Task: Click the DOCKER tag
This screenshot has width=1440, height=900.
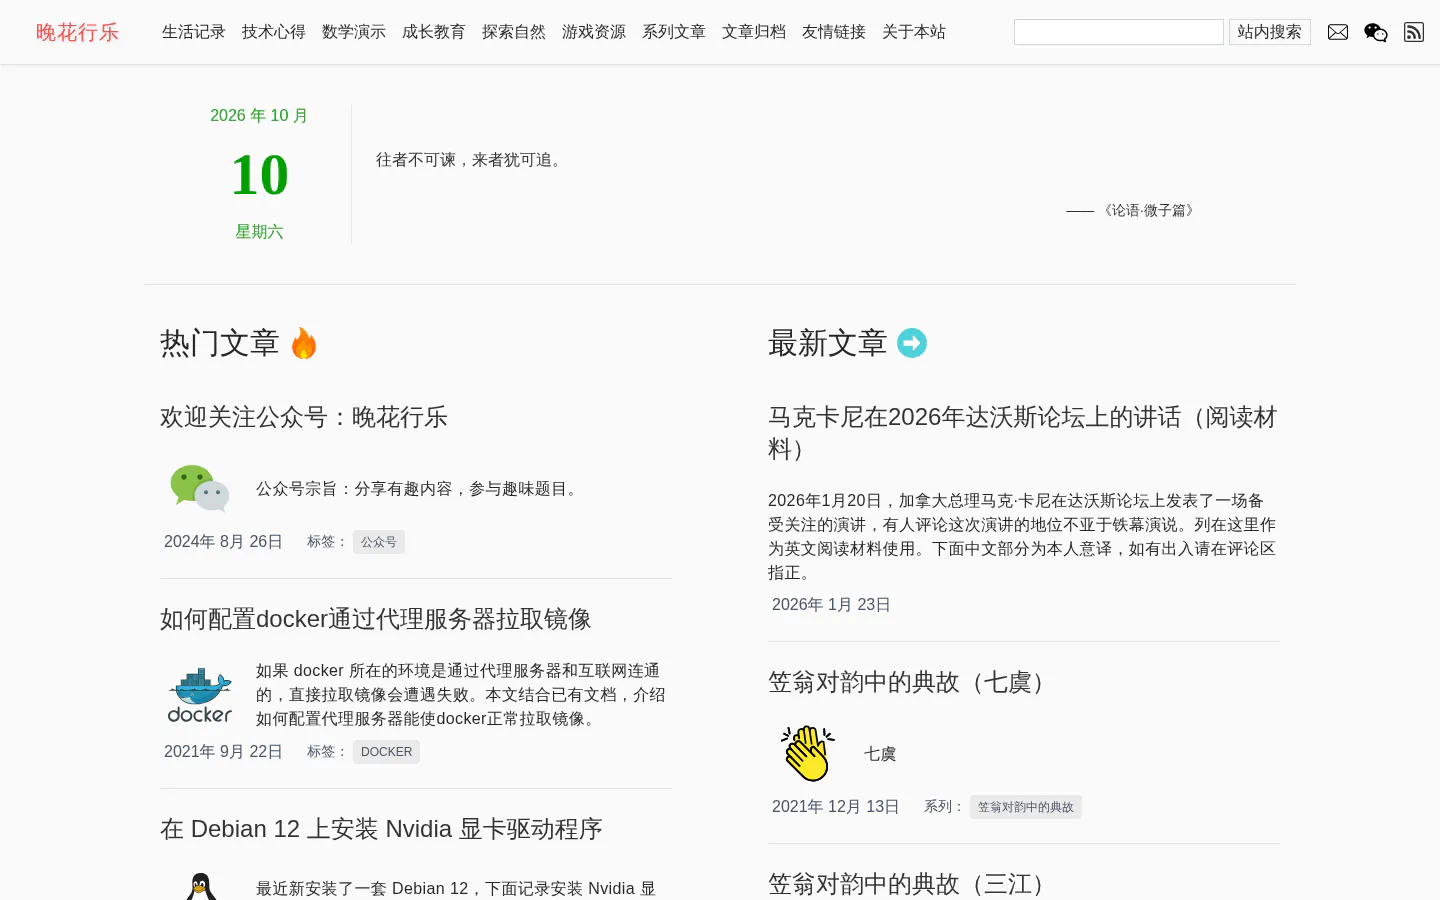Action: tap(386, 752)
